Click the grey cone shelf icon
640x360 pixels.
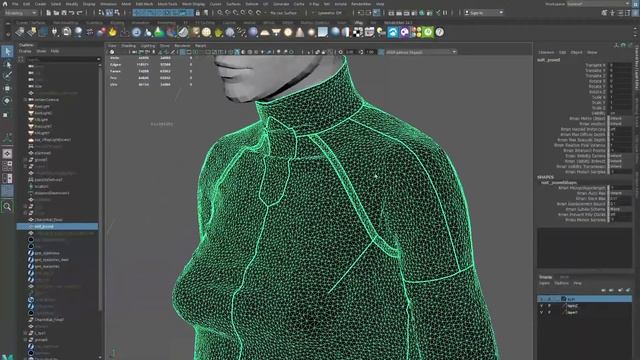[x=300, y=32]
